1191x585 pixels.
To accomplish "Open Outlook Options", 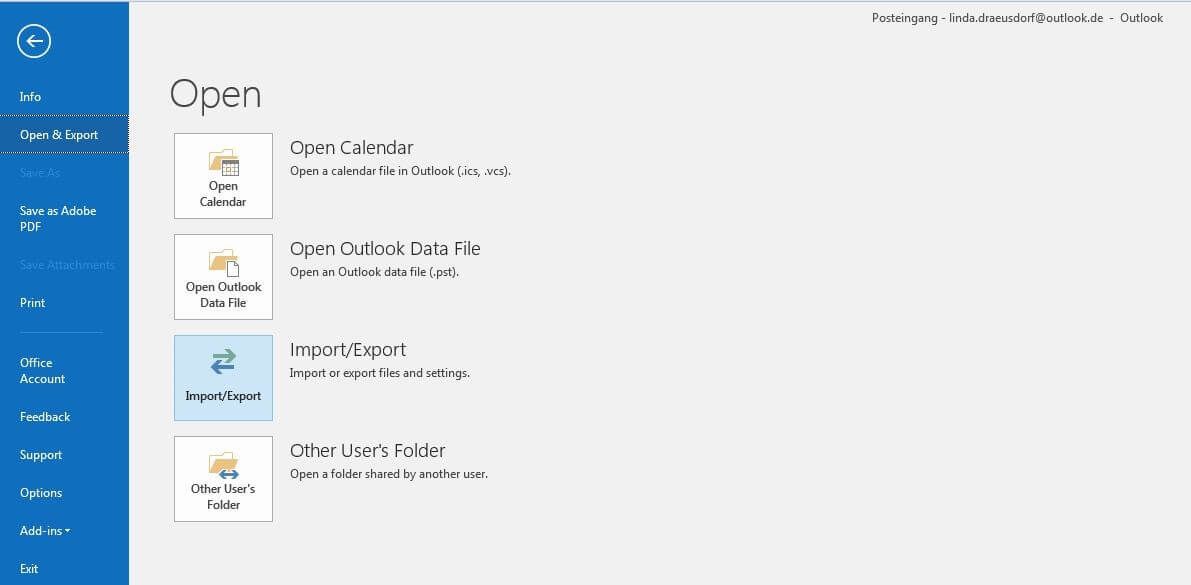I will [x=41, y=492].
